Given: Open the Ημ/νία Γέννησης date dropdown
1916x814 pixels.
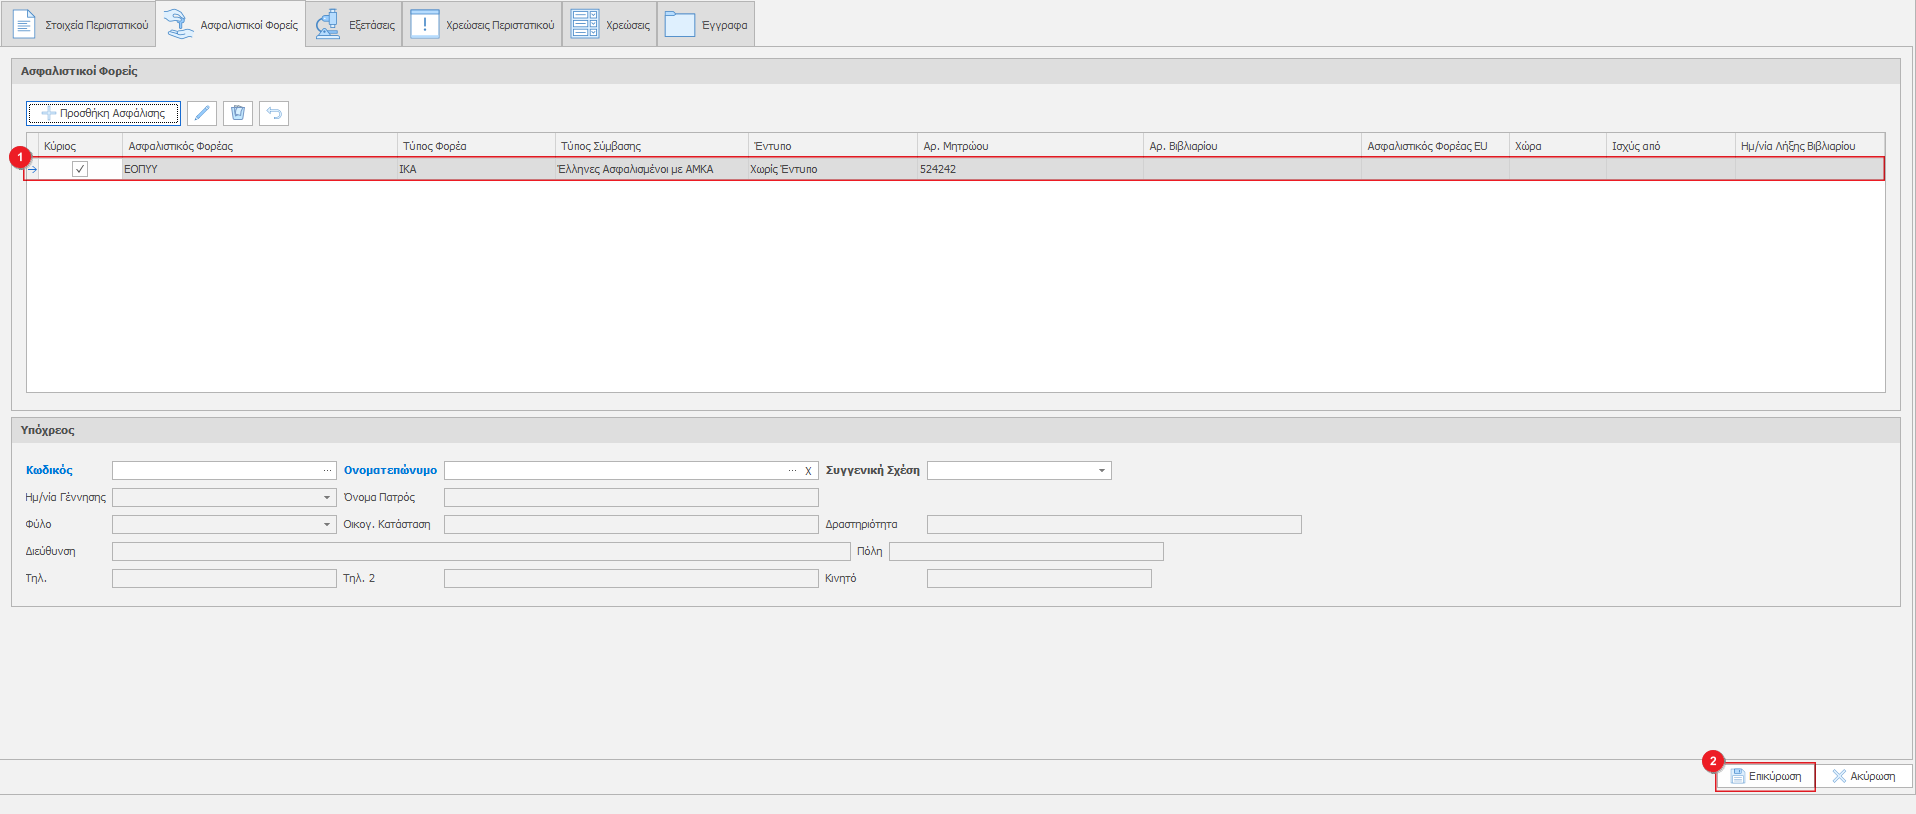Looking at the screenshot, I should click(x=326, y=497).
